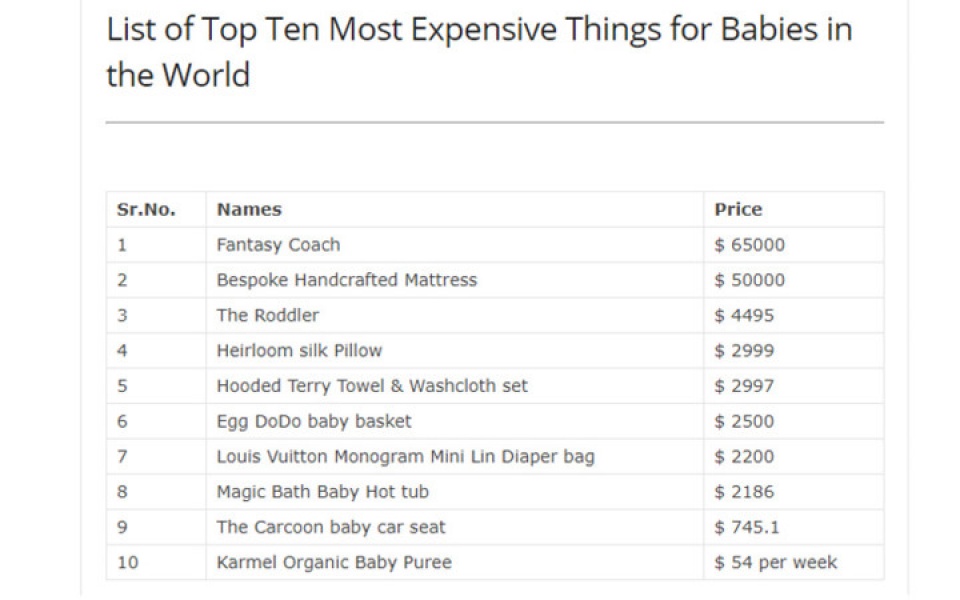Click the Egg DoDo baby basket entry
Image resolution: width=960 pixels, height=600 pixels.
[x=313, y=421]
